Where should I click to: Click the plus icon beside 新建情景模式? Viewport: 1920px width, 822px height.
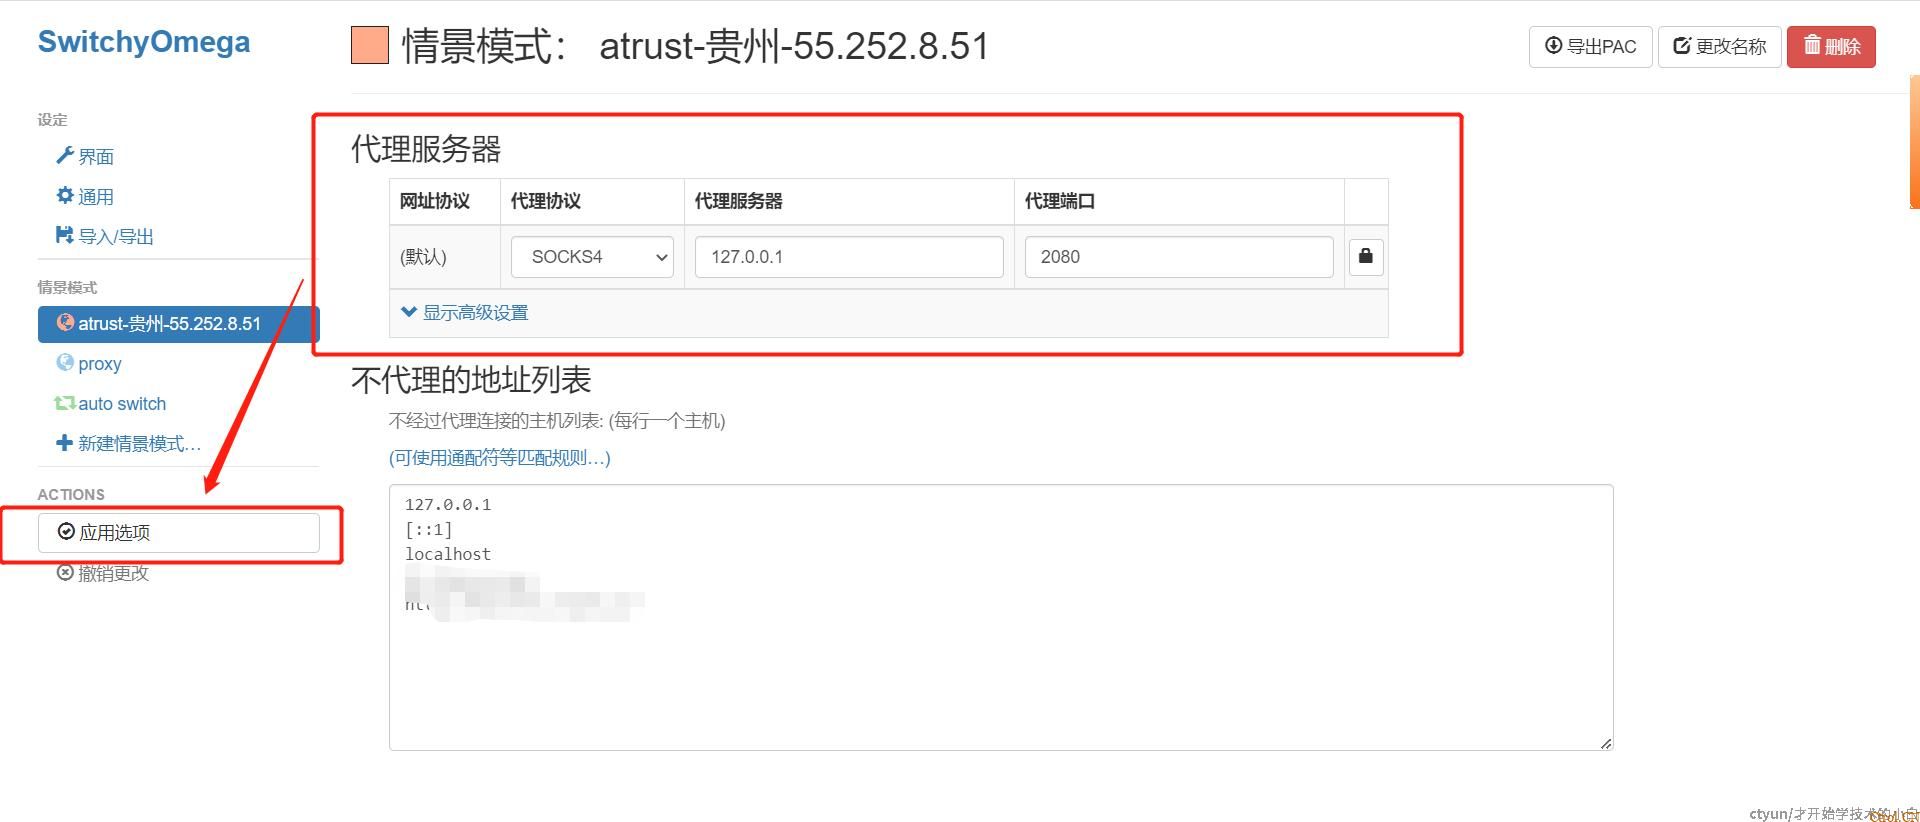tap(65, 442)
